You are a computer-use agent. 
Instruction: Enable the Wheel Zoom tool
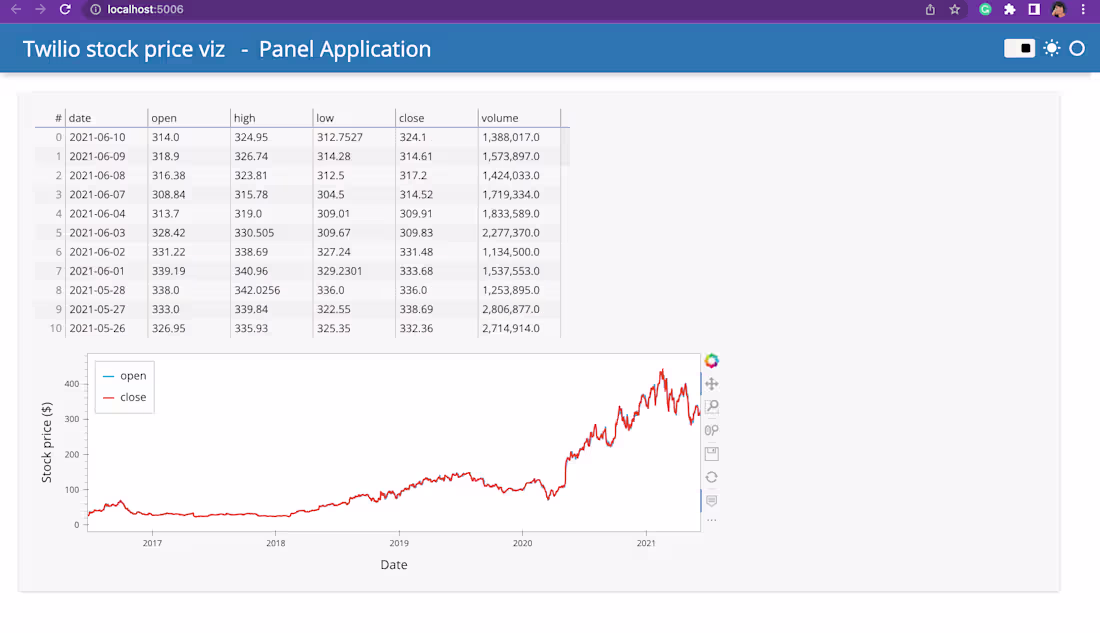[x=711, y=430]
